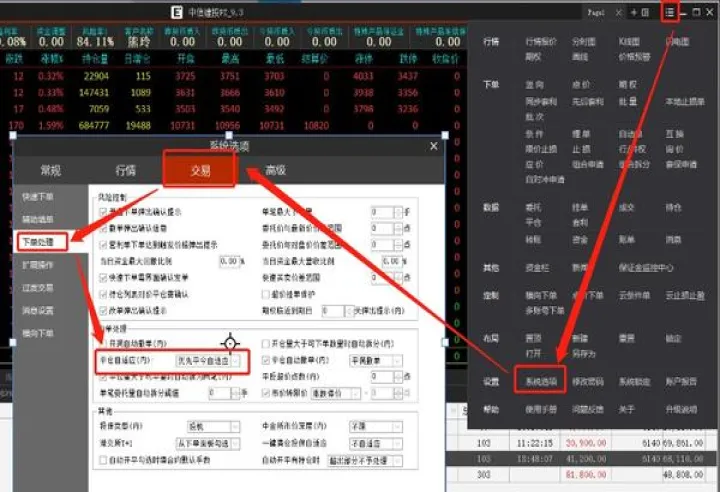Enable 开仓量大于可下单数量时自动拆分 checkbox
Viewport: 720px width, 492px height.
pos(265,344)
